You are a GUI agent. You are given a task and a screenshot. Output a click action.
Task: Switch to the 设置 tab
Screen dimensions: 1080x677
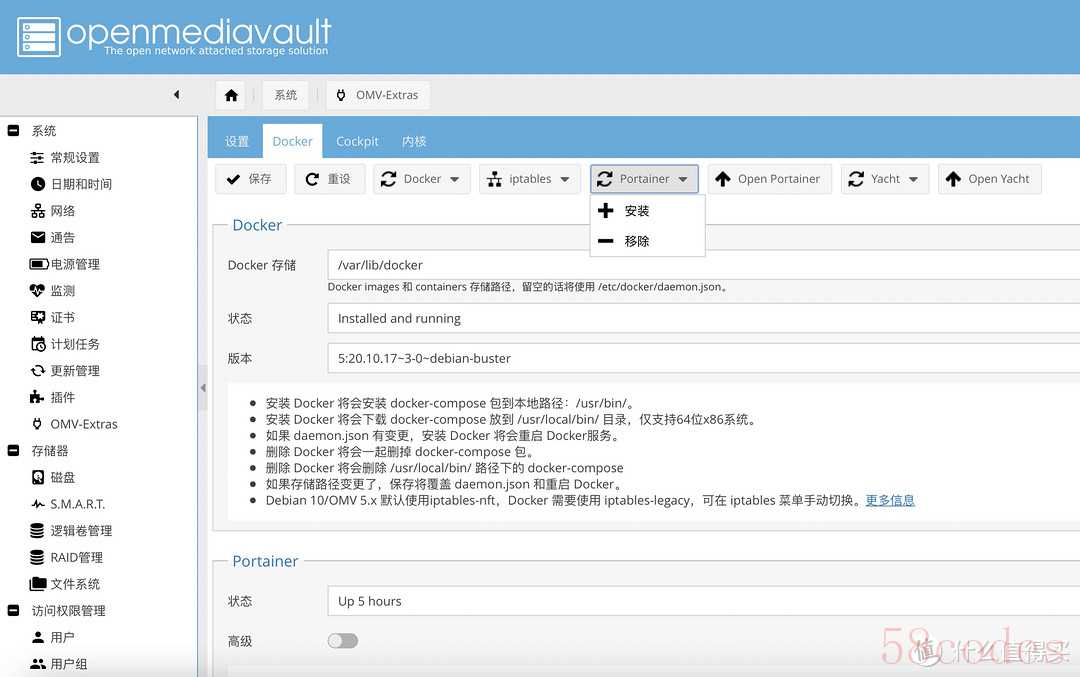236,141
